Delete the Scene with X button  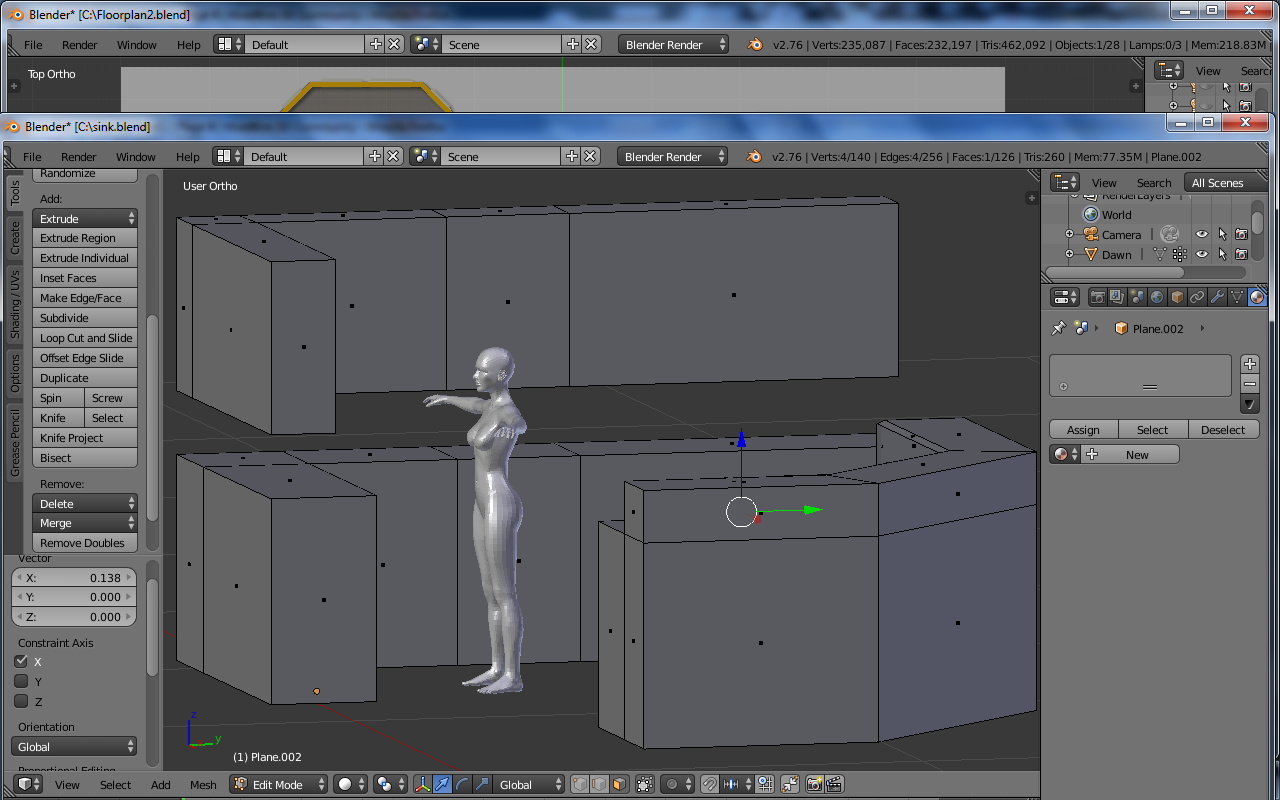[x=591, y=157]
